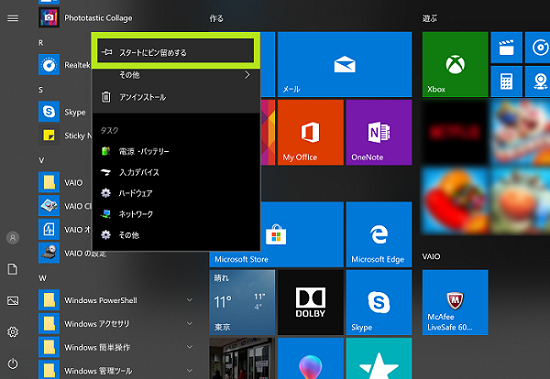Open the hamburger menu at top left

pyautogui.click(x=13, y=18)
